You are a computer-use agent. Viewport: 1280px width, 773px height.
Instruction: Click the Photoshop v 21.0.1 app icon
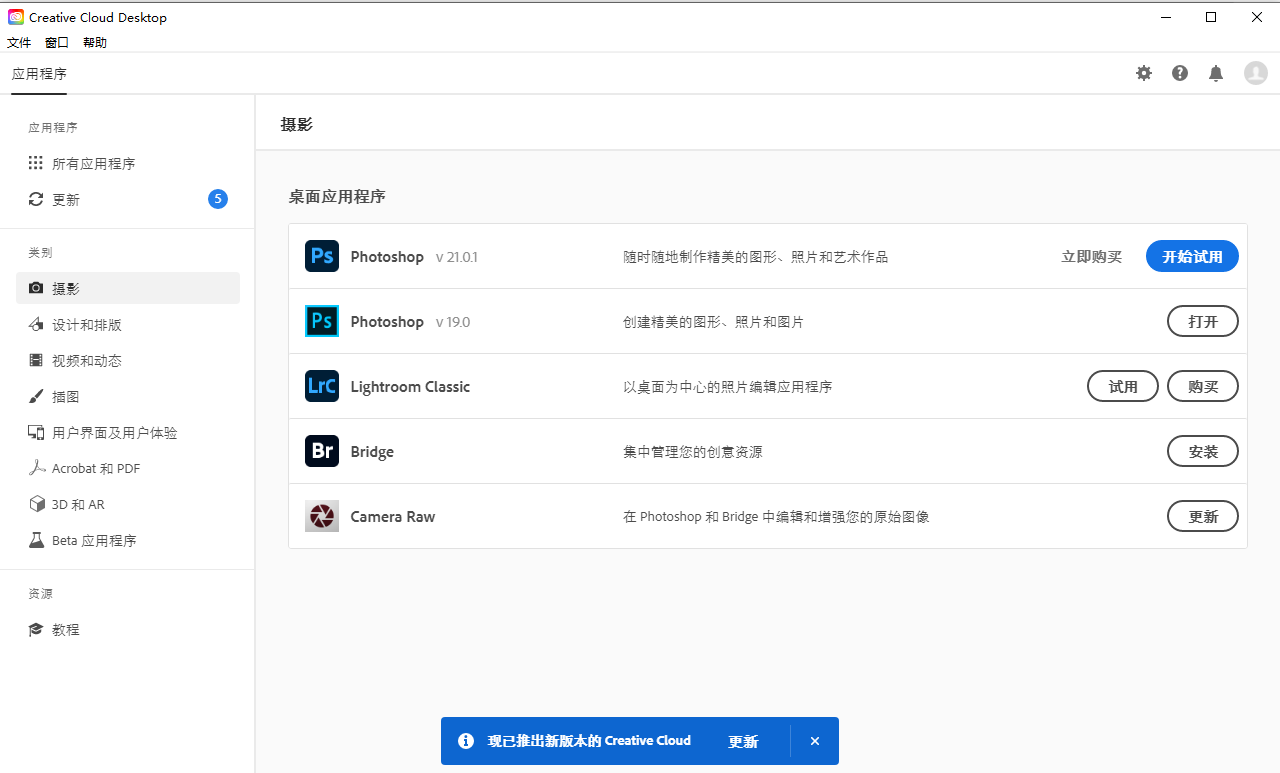coord(322,256)
